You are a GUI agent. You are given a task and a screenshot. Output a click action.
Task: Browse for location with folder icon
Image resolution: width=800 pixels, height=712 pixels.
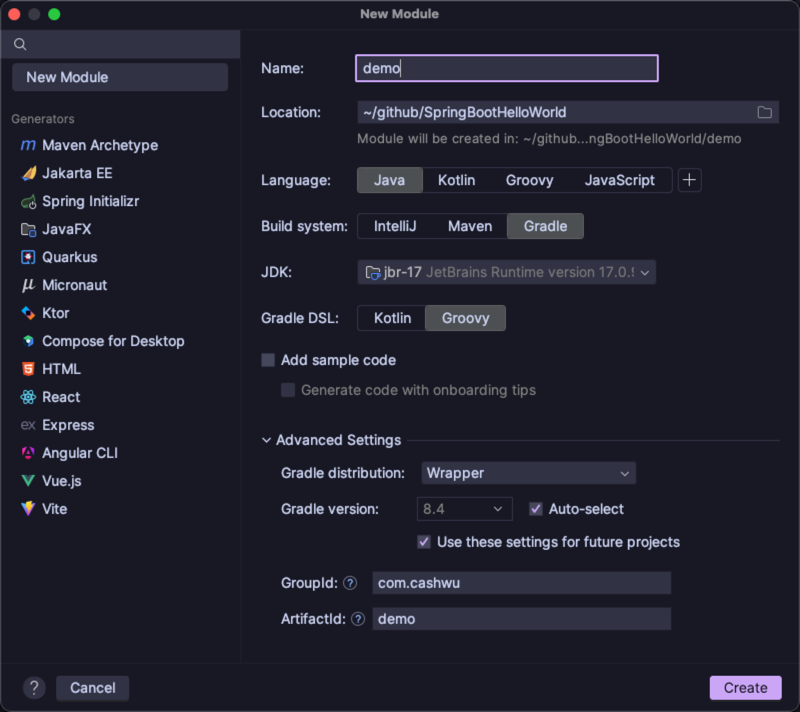pyautogui.click(x=764, y=112)
